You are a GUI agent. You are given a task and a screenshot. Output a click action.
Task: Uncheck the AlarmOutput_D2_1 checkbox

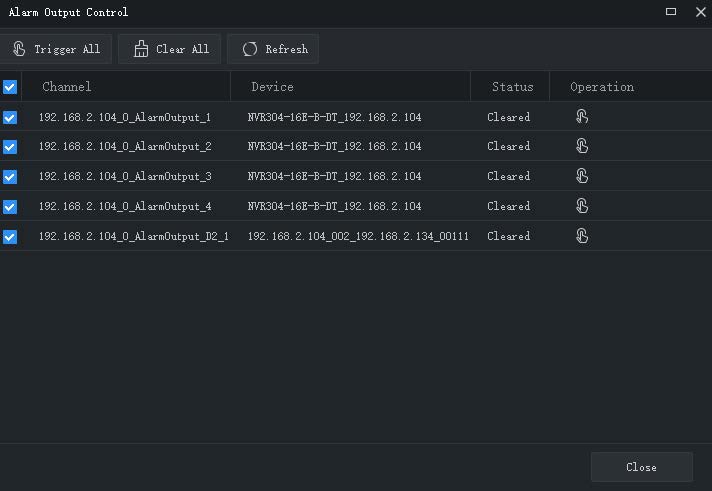point(10,237)
